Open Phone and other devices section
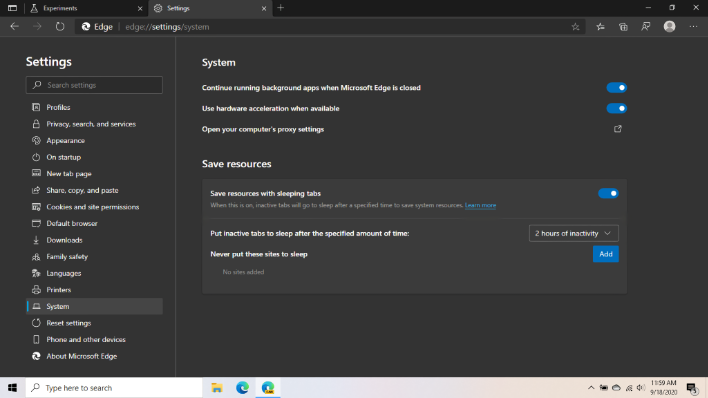708x398 pixels. point(94,339)
